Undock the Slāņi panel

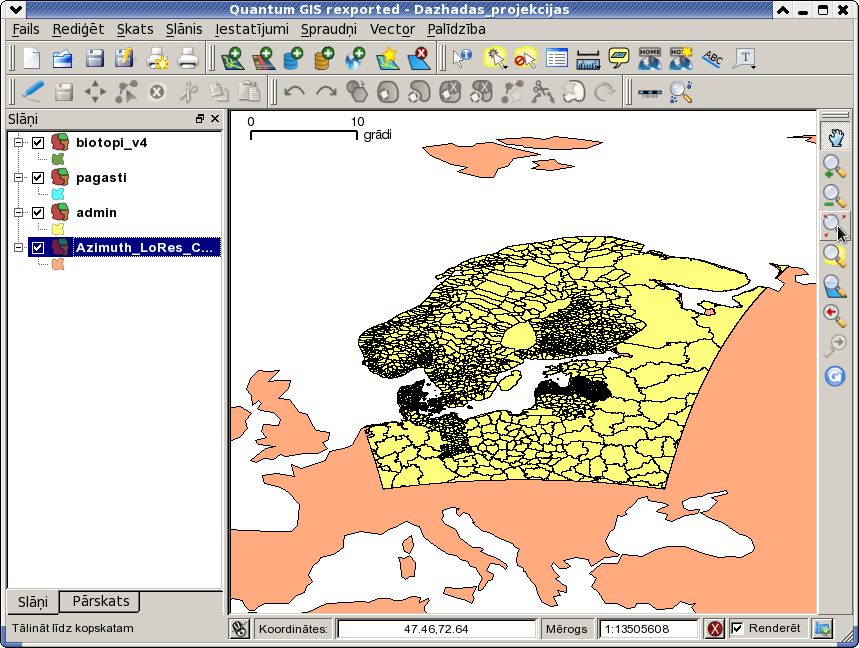[200, 119]
